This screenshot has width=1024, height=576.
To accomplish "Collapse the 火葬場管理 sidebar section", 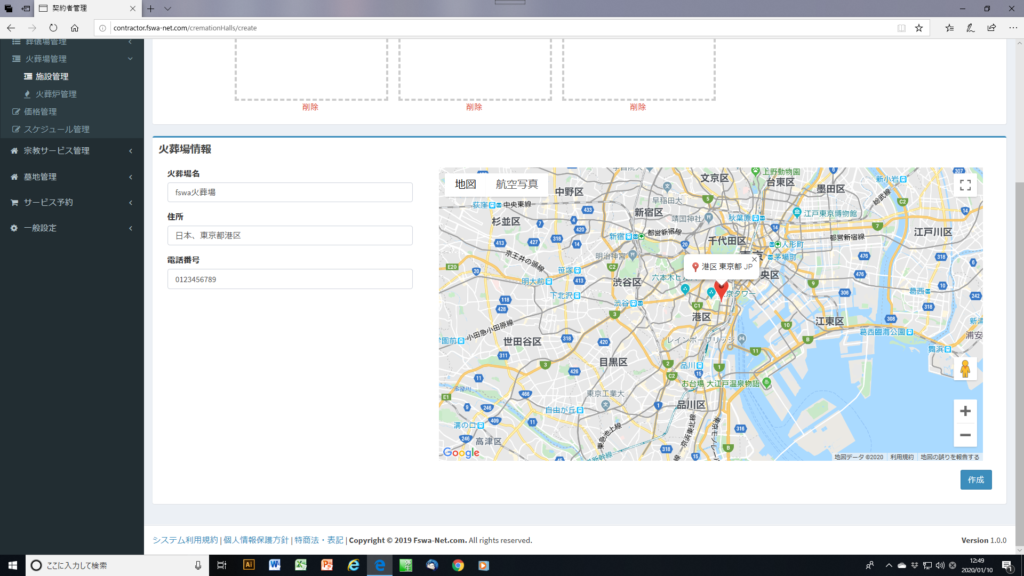I will tap(72, 59).
